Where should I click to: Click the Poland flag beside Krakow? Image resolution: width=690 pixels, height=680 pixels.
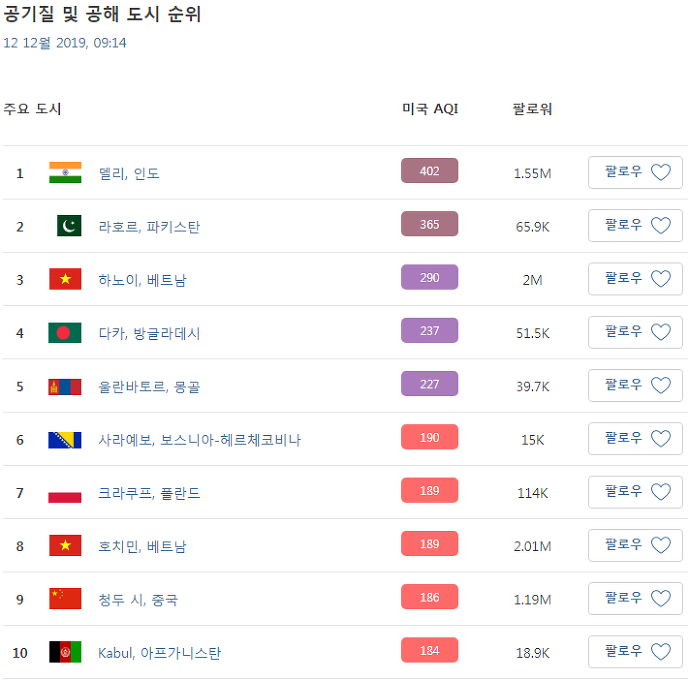click(x=65, y=493)
